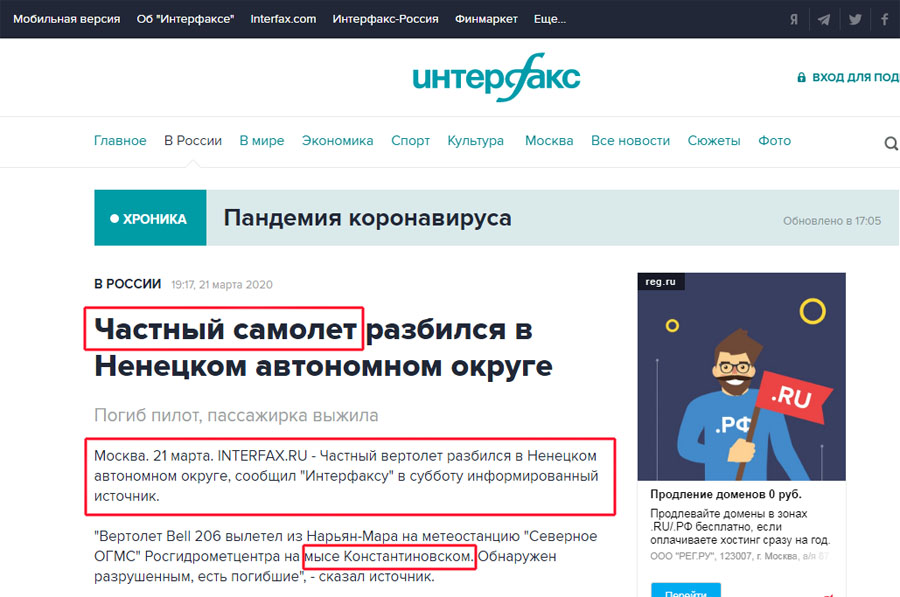Open the Facebook icon in top bar

885,19
